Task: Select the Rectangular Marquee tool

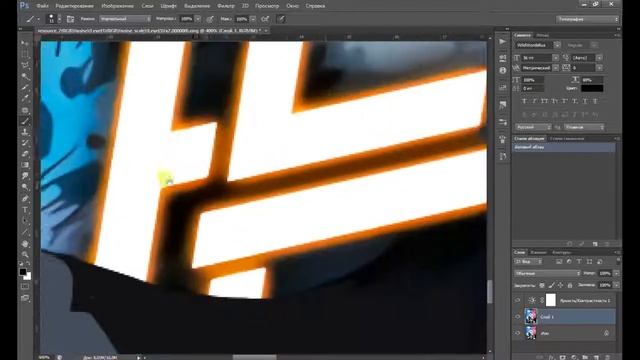Action: (x=25, y=54)
